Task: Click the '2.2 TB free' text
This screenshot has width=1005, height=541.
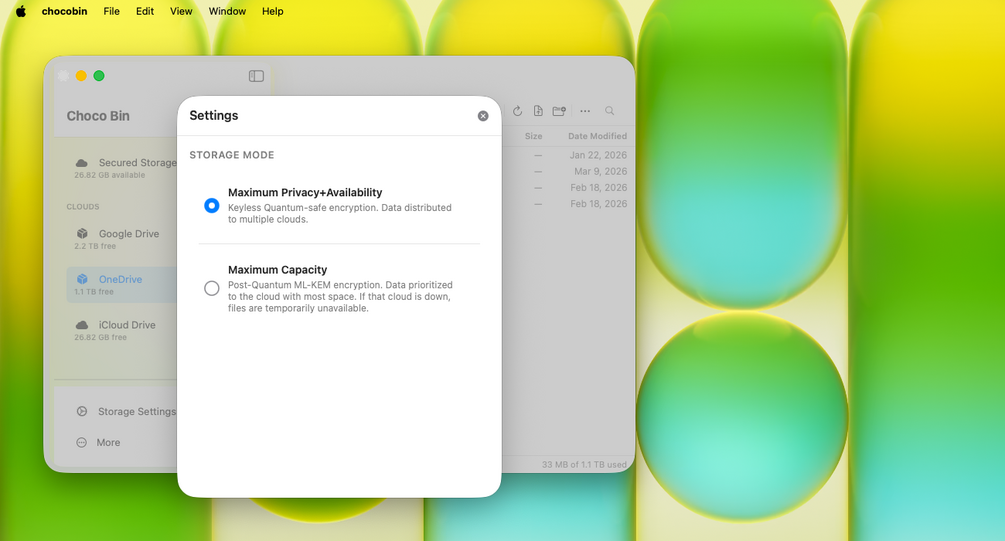Action: click(95, 246)
